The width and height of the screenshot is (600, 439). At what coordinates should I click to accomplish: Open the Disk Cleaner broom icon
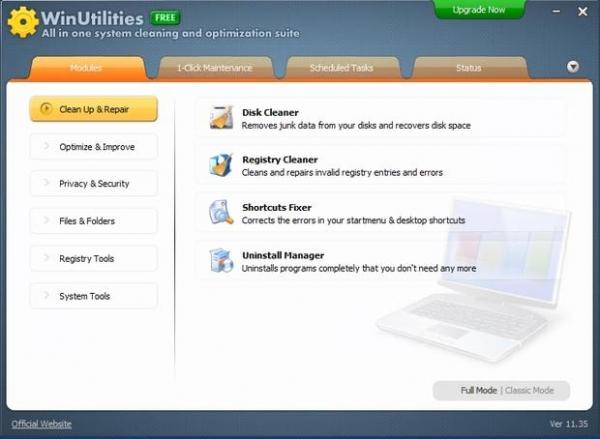(221, 118)
